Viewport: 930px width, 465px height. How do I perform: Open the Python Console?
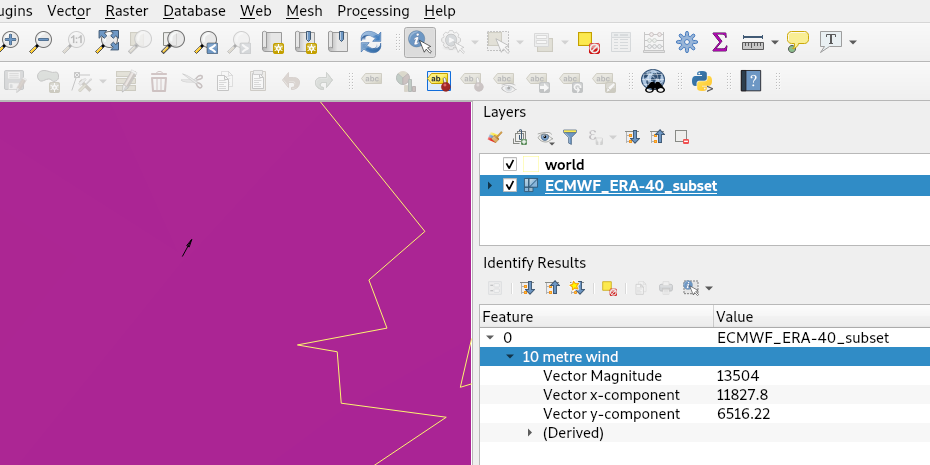click(702, 81)
